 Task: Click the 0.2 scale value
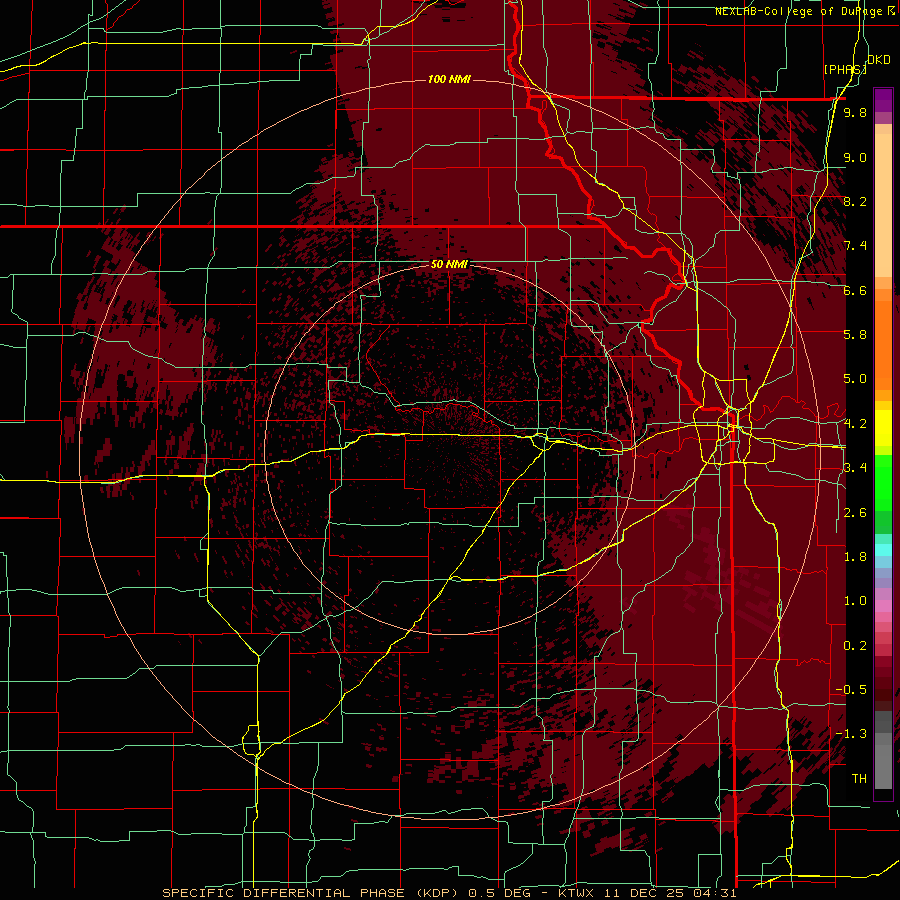[x=855, y=646]
